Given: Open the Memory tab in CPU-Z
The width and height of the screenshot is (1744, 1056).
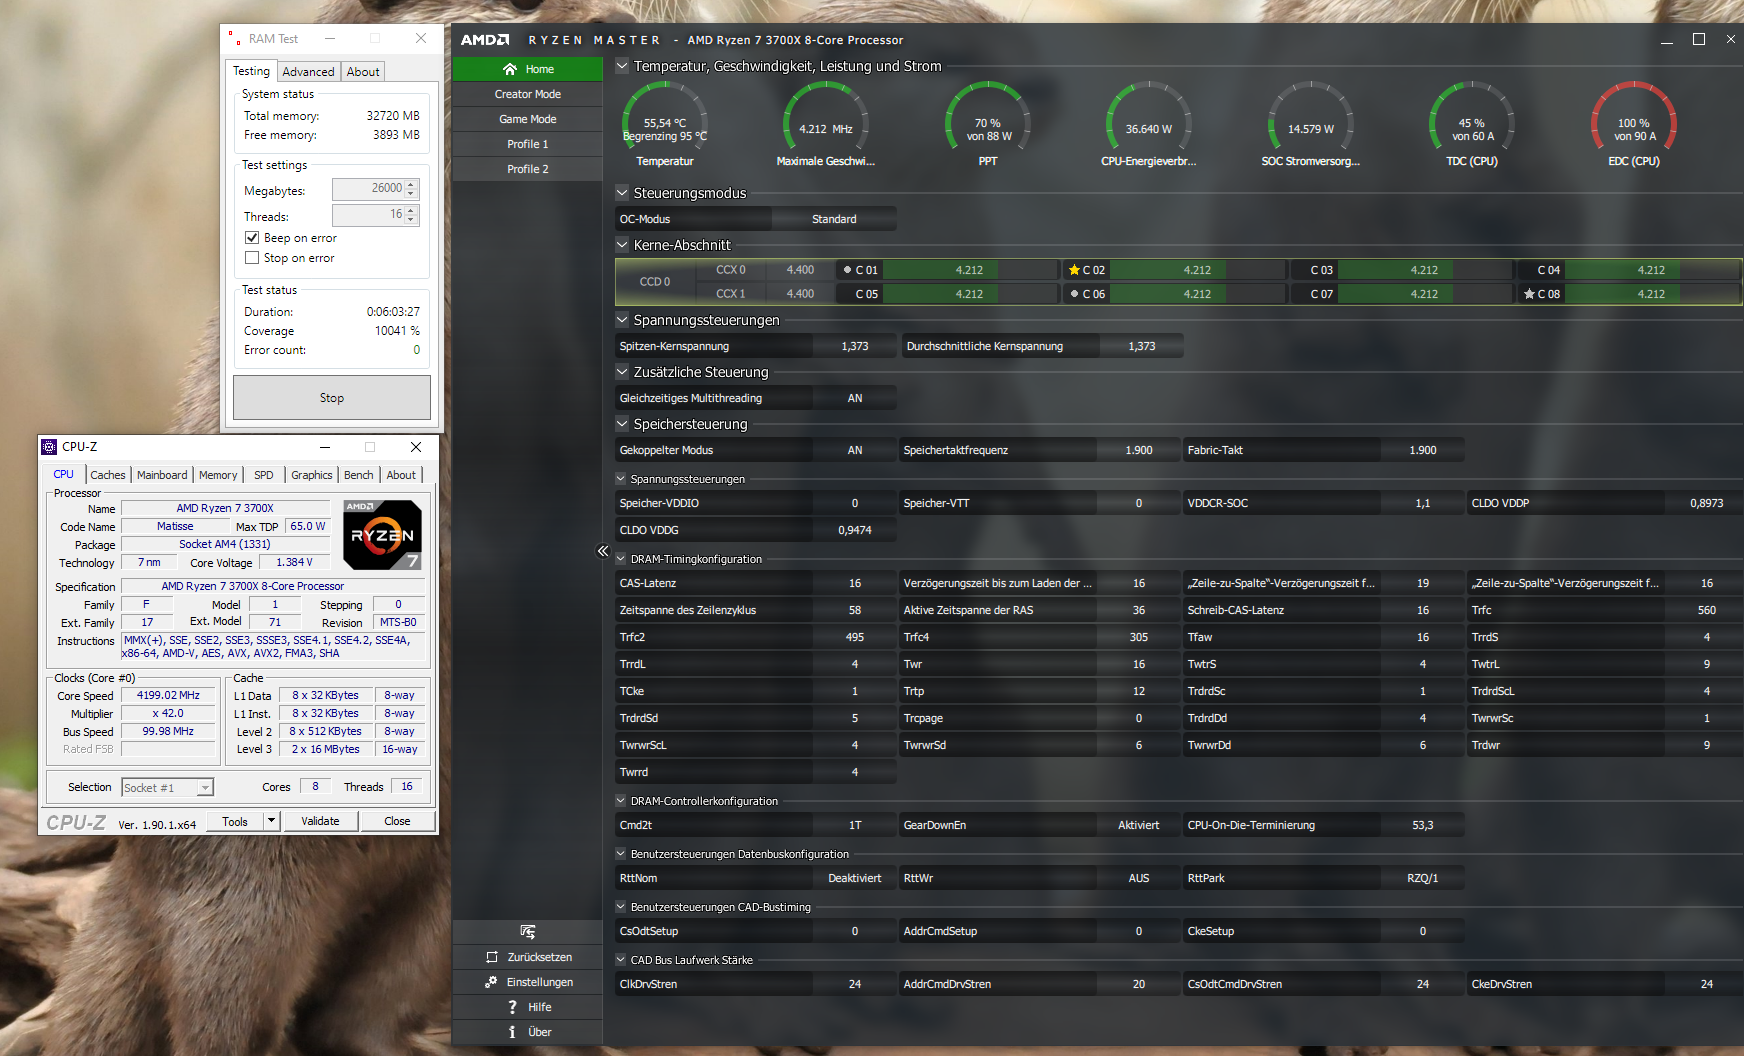Looking at the screenshot, I should point(218,475).
